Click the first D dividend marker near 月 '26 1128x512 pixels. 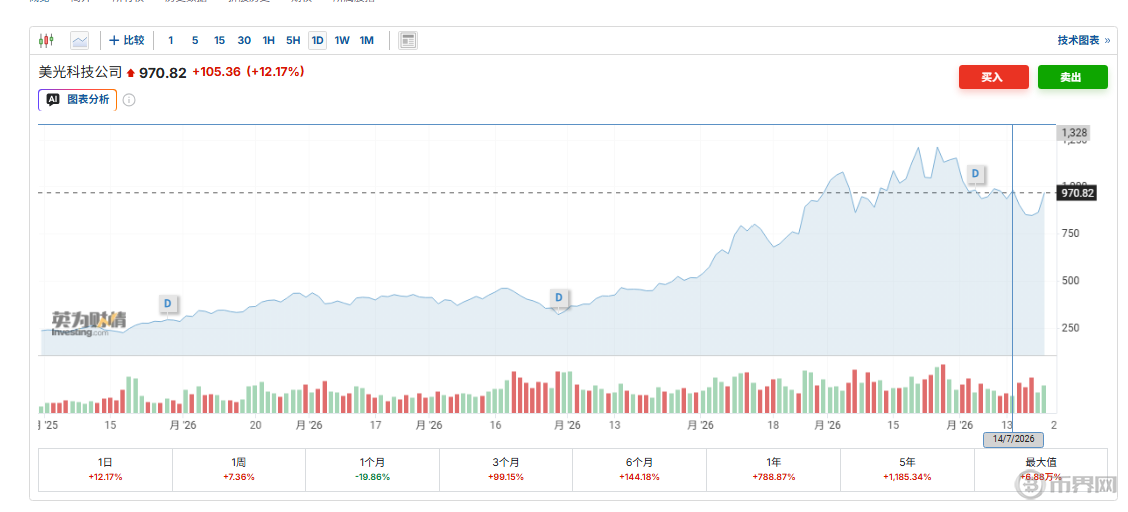[168, 304]
